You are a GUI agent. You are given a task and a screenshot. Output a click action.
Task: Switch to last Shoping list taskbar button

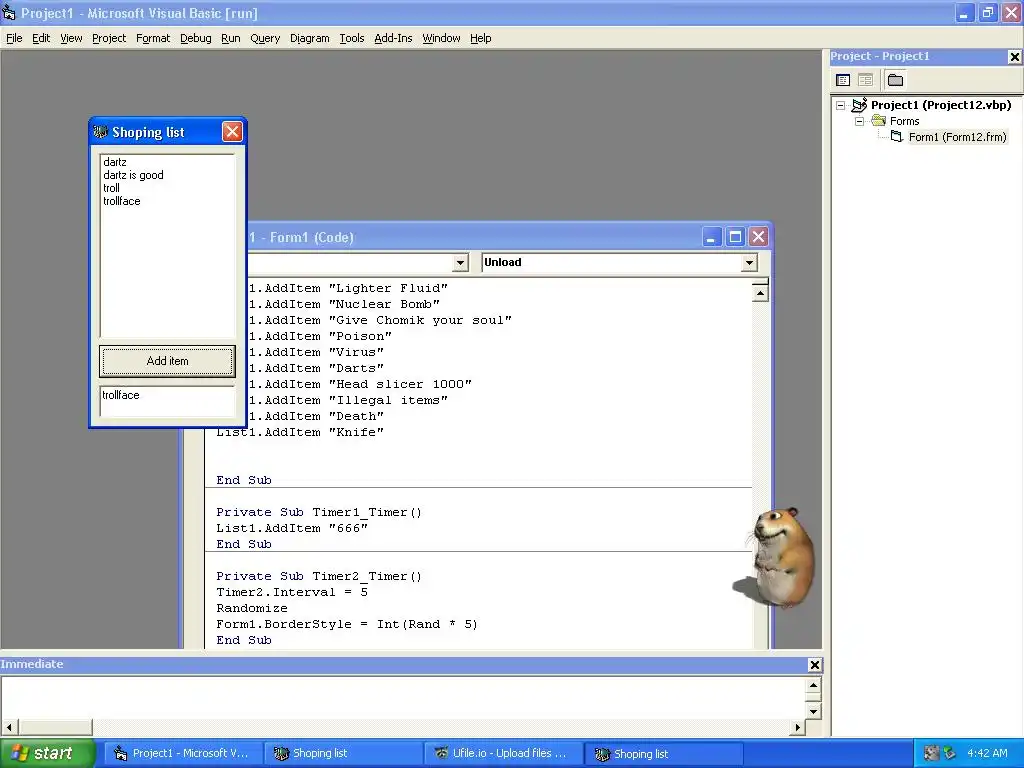[662, 753]
